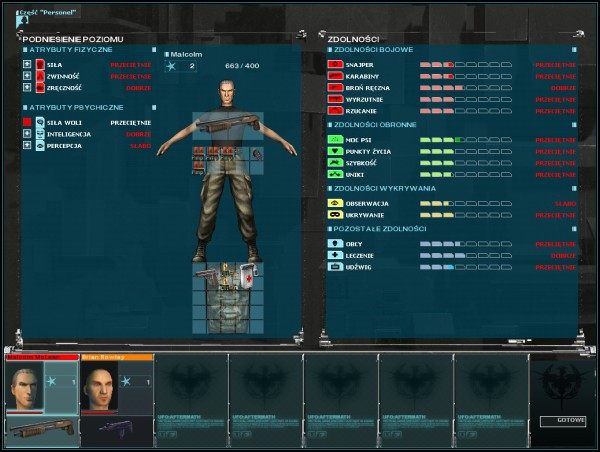Add a point to Percepcja
600x452 pixels.
(x=28, y=146)
